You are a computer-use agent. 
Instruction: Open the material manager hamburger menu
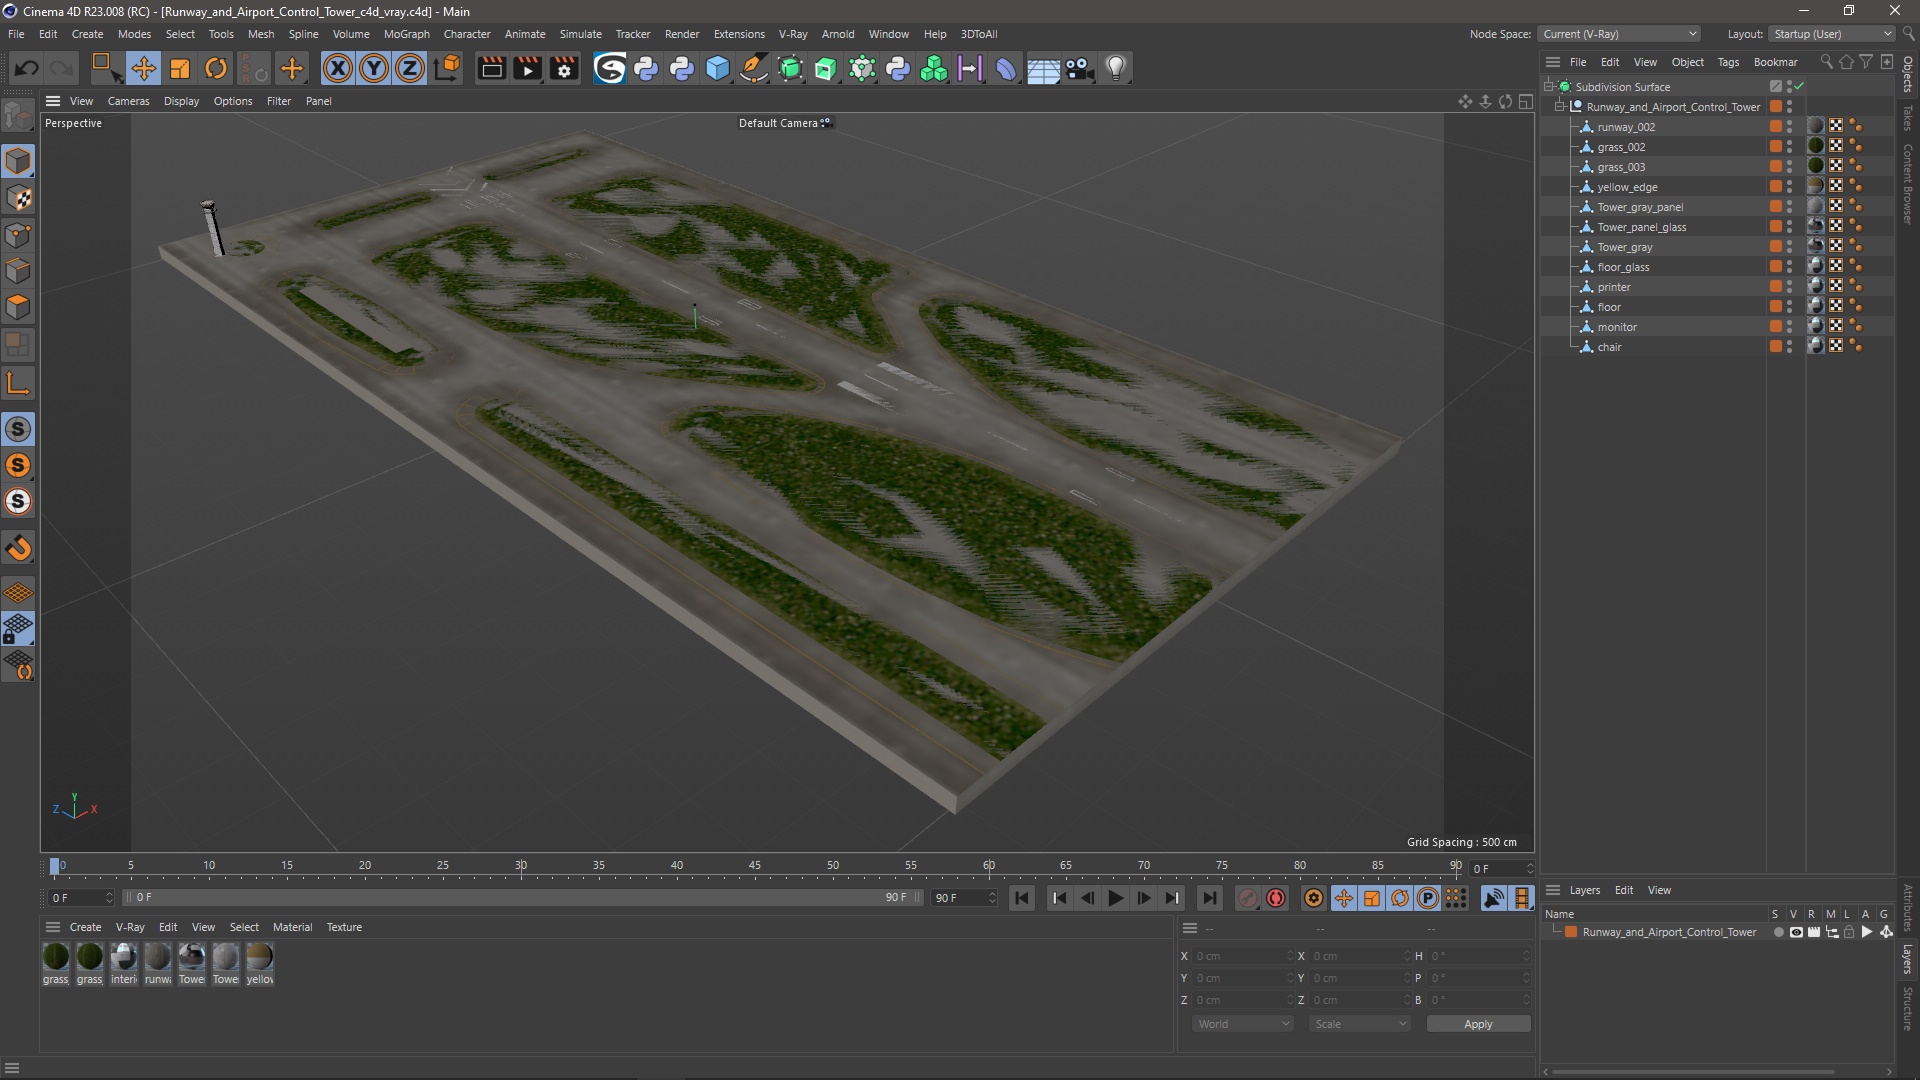pyautogui.click(x=53, y=927)
